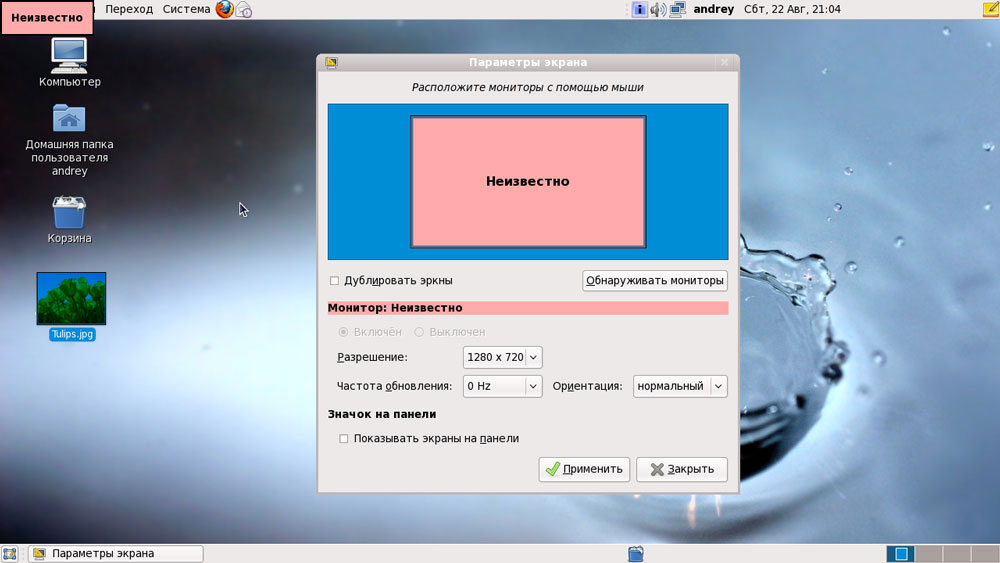Launch Firefox from the top panel
The height and width of the screenshot is (563, 1000).
click(x=224, y=9)
